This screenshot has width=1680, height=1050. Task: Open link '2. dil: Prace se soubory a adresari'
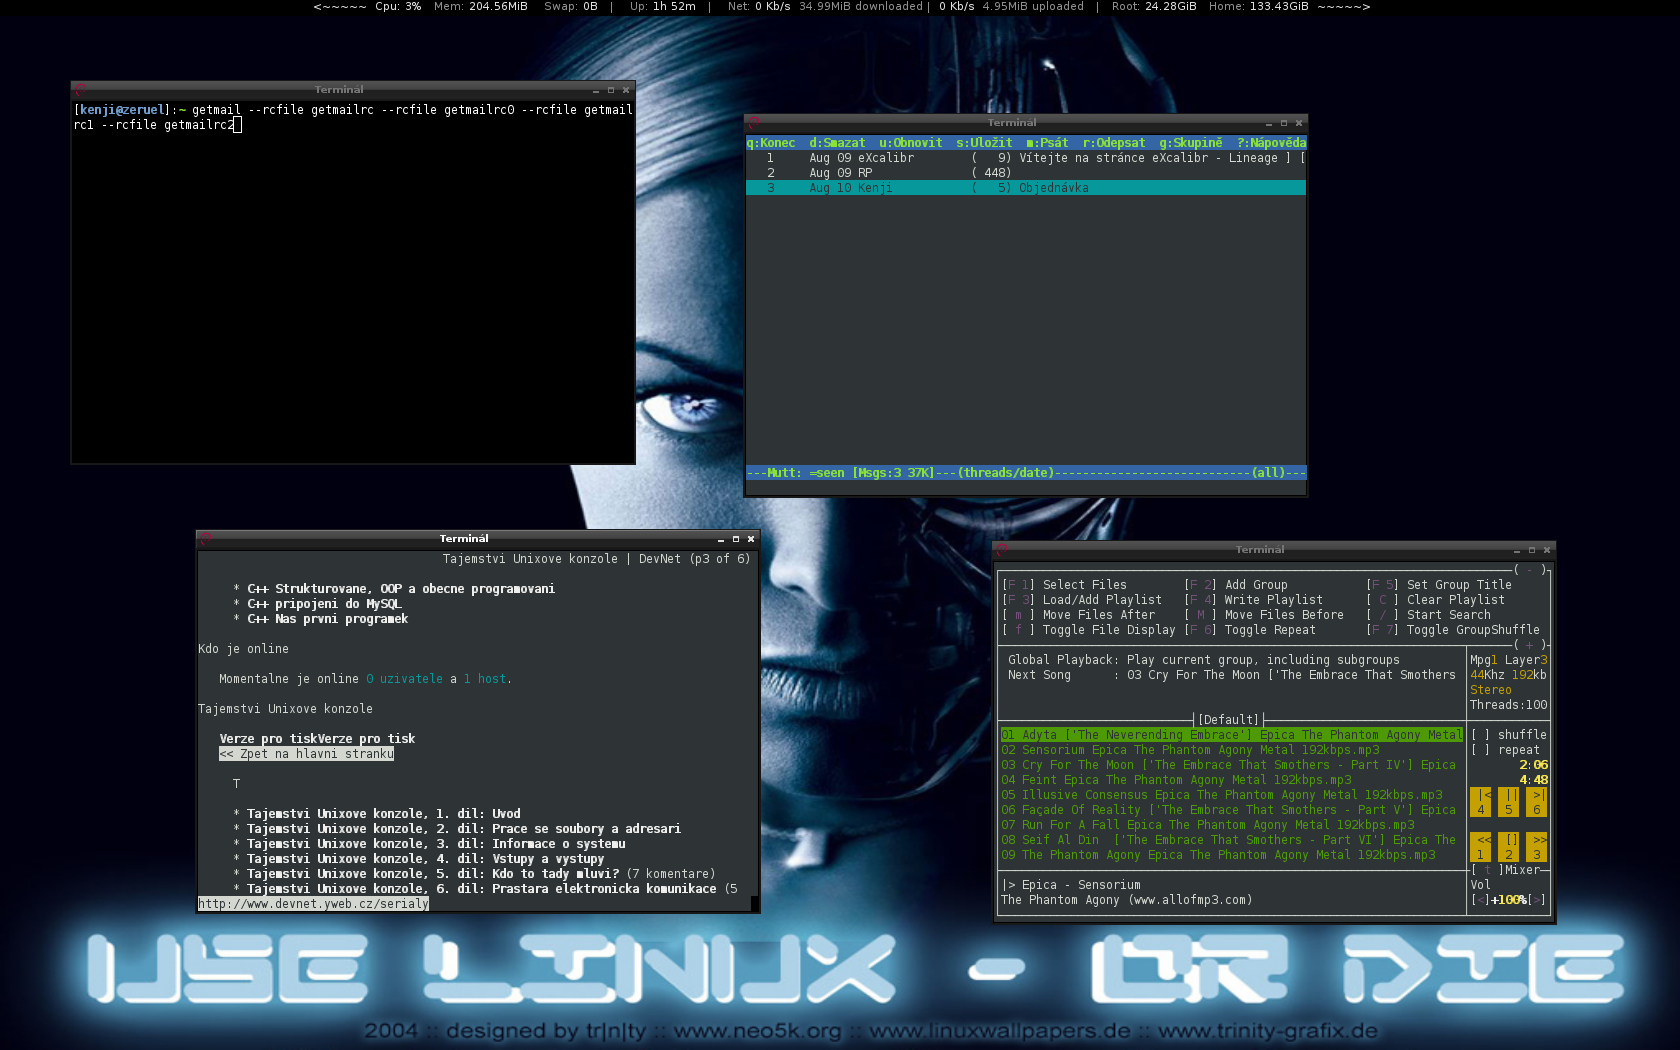tap(464, 829)
